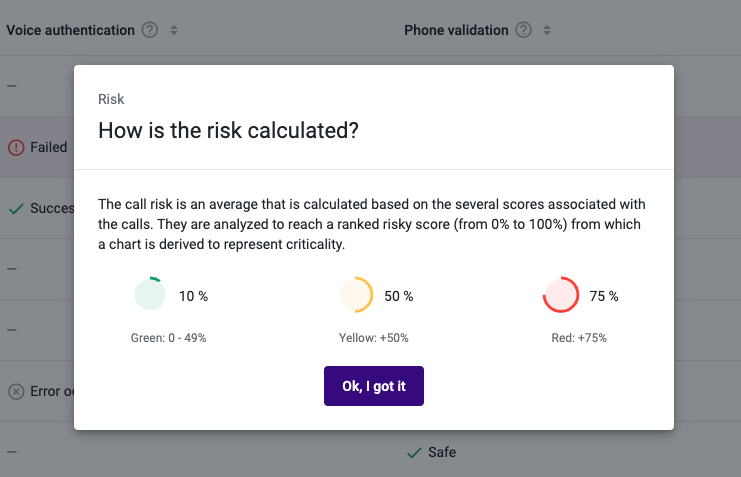Click the green Success checkmark icon
The image size is (741, 477).
click(16, 208)
